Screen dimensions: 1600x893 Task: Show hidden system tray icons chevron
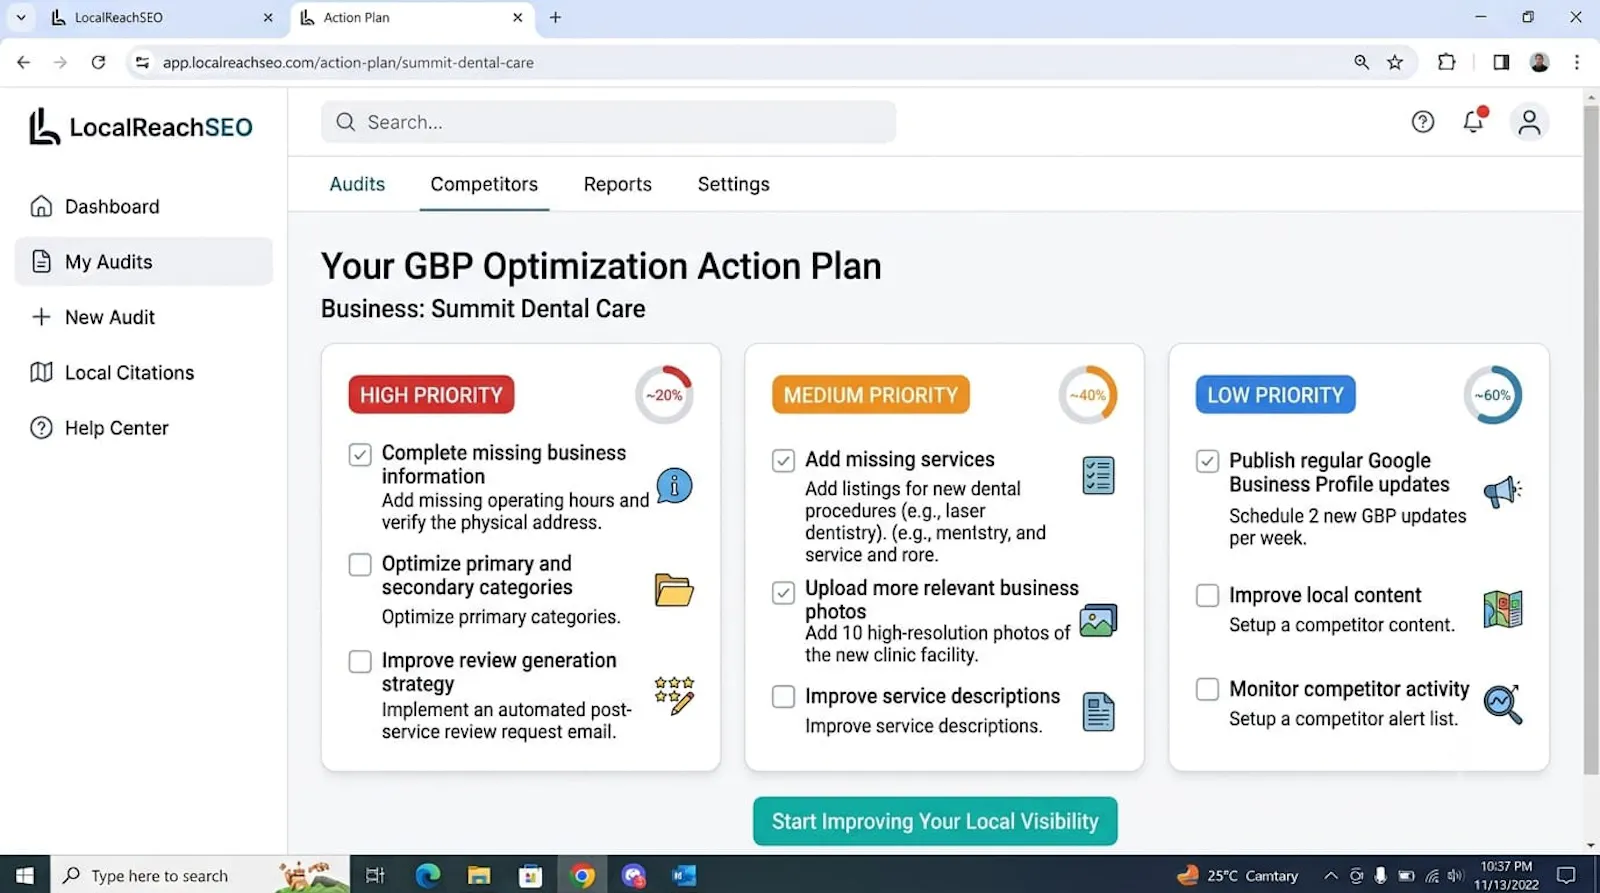click(x=1330, y=876)
